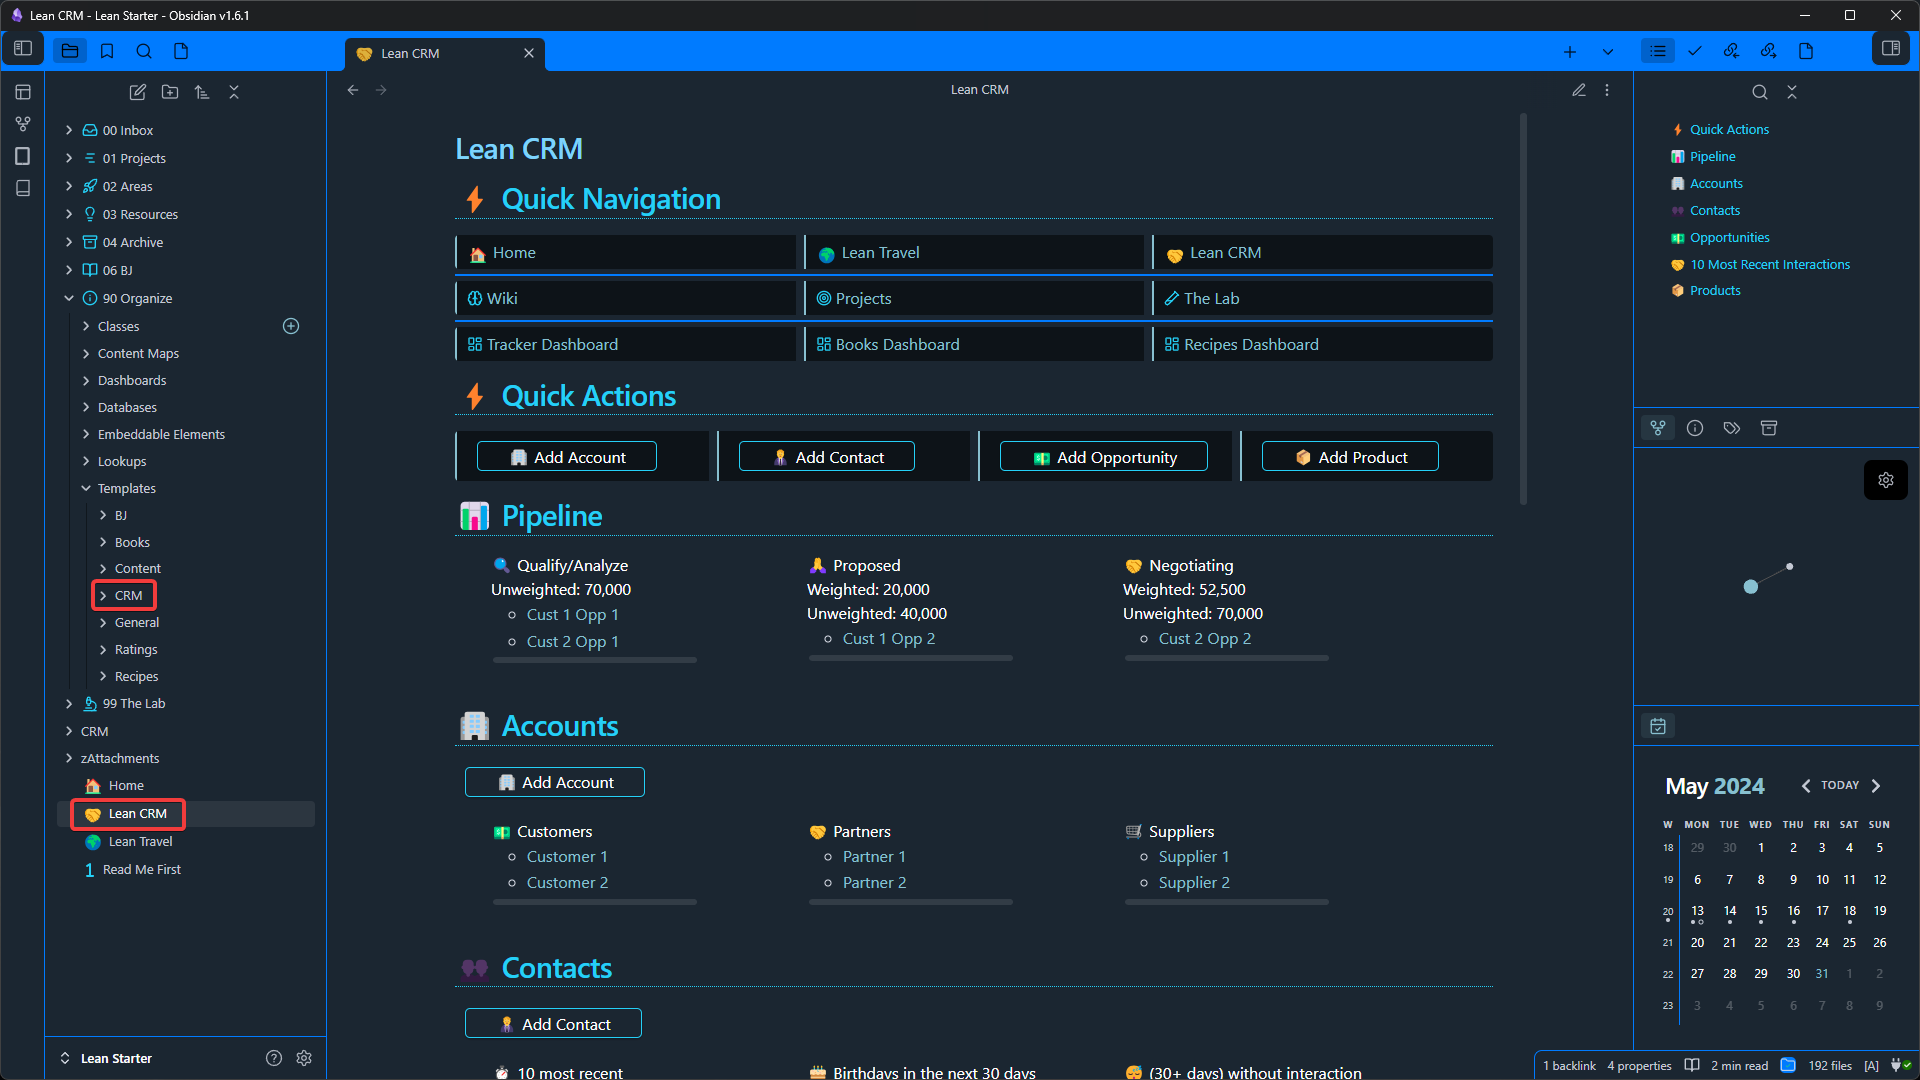Open the Home note in file explorer

click(126, 786)
